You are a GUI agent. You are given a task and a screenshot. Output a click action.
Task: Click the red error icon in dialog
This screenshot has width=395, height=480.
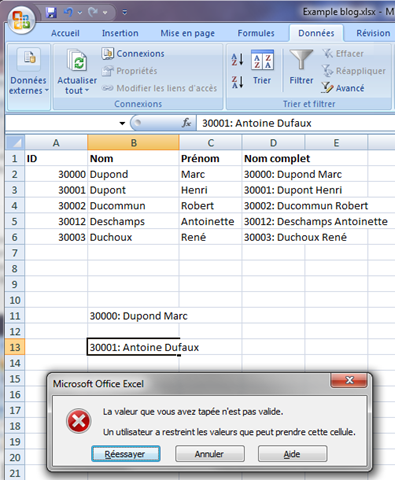point(79,421)
